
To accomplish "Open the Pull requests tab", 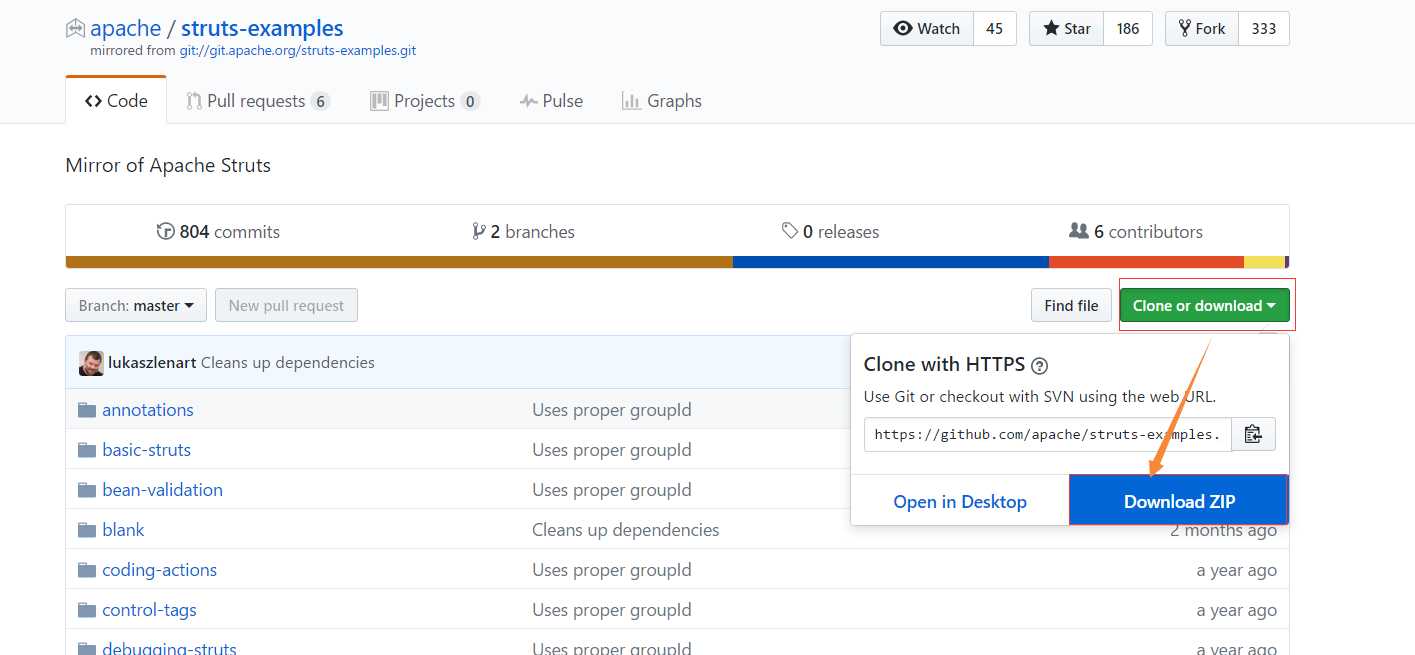I will (x=257, y=101).
